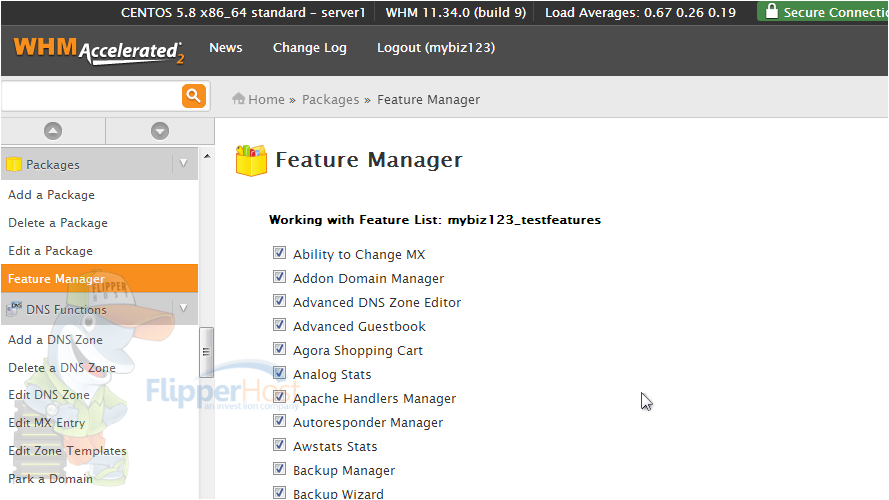Click the sidebar scrollbar up arrow
This screenshot has height=500, width=889.
tap(207, 156)
